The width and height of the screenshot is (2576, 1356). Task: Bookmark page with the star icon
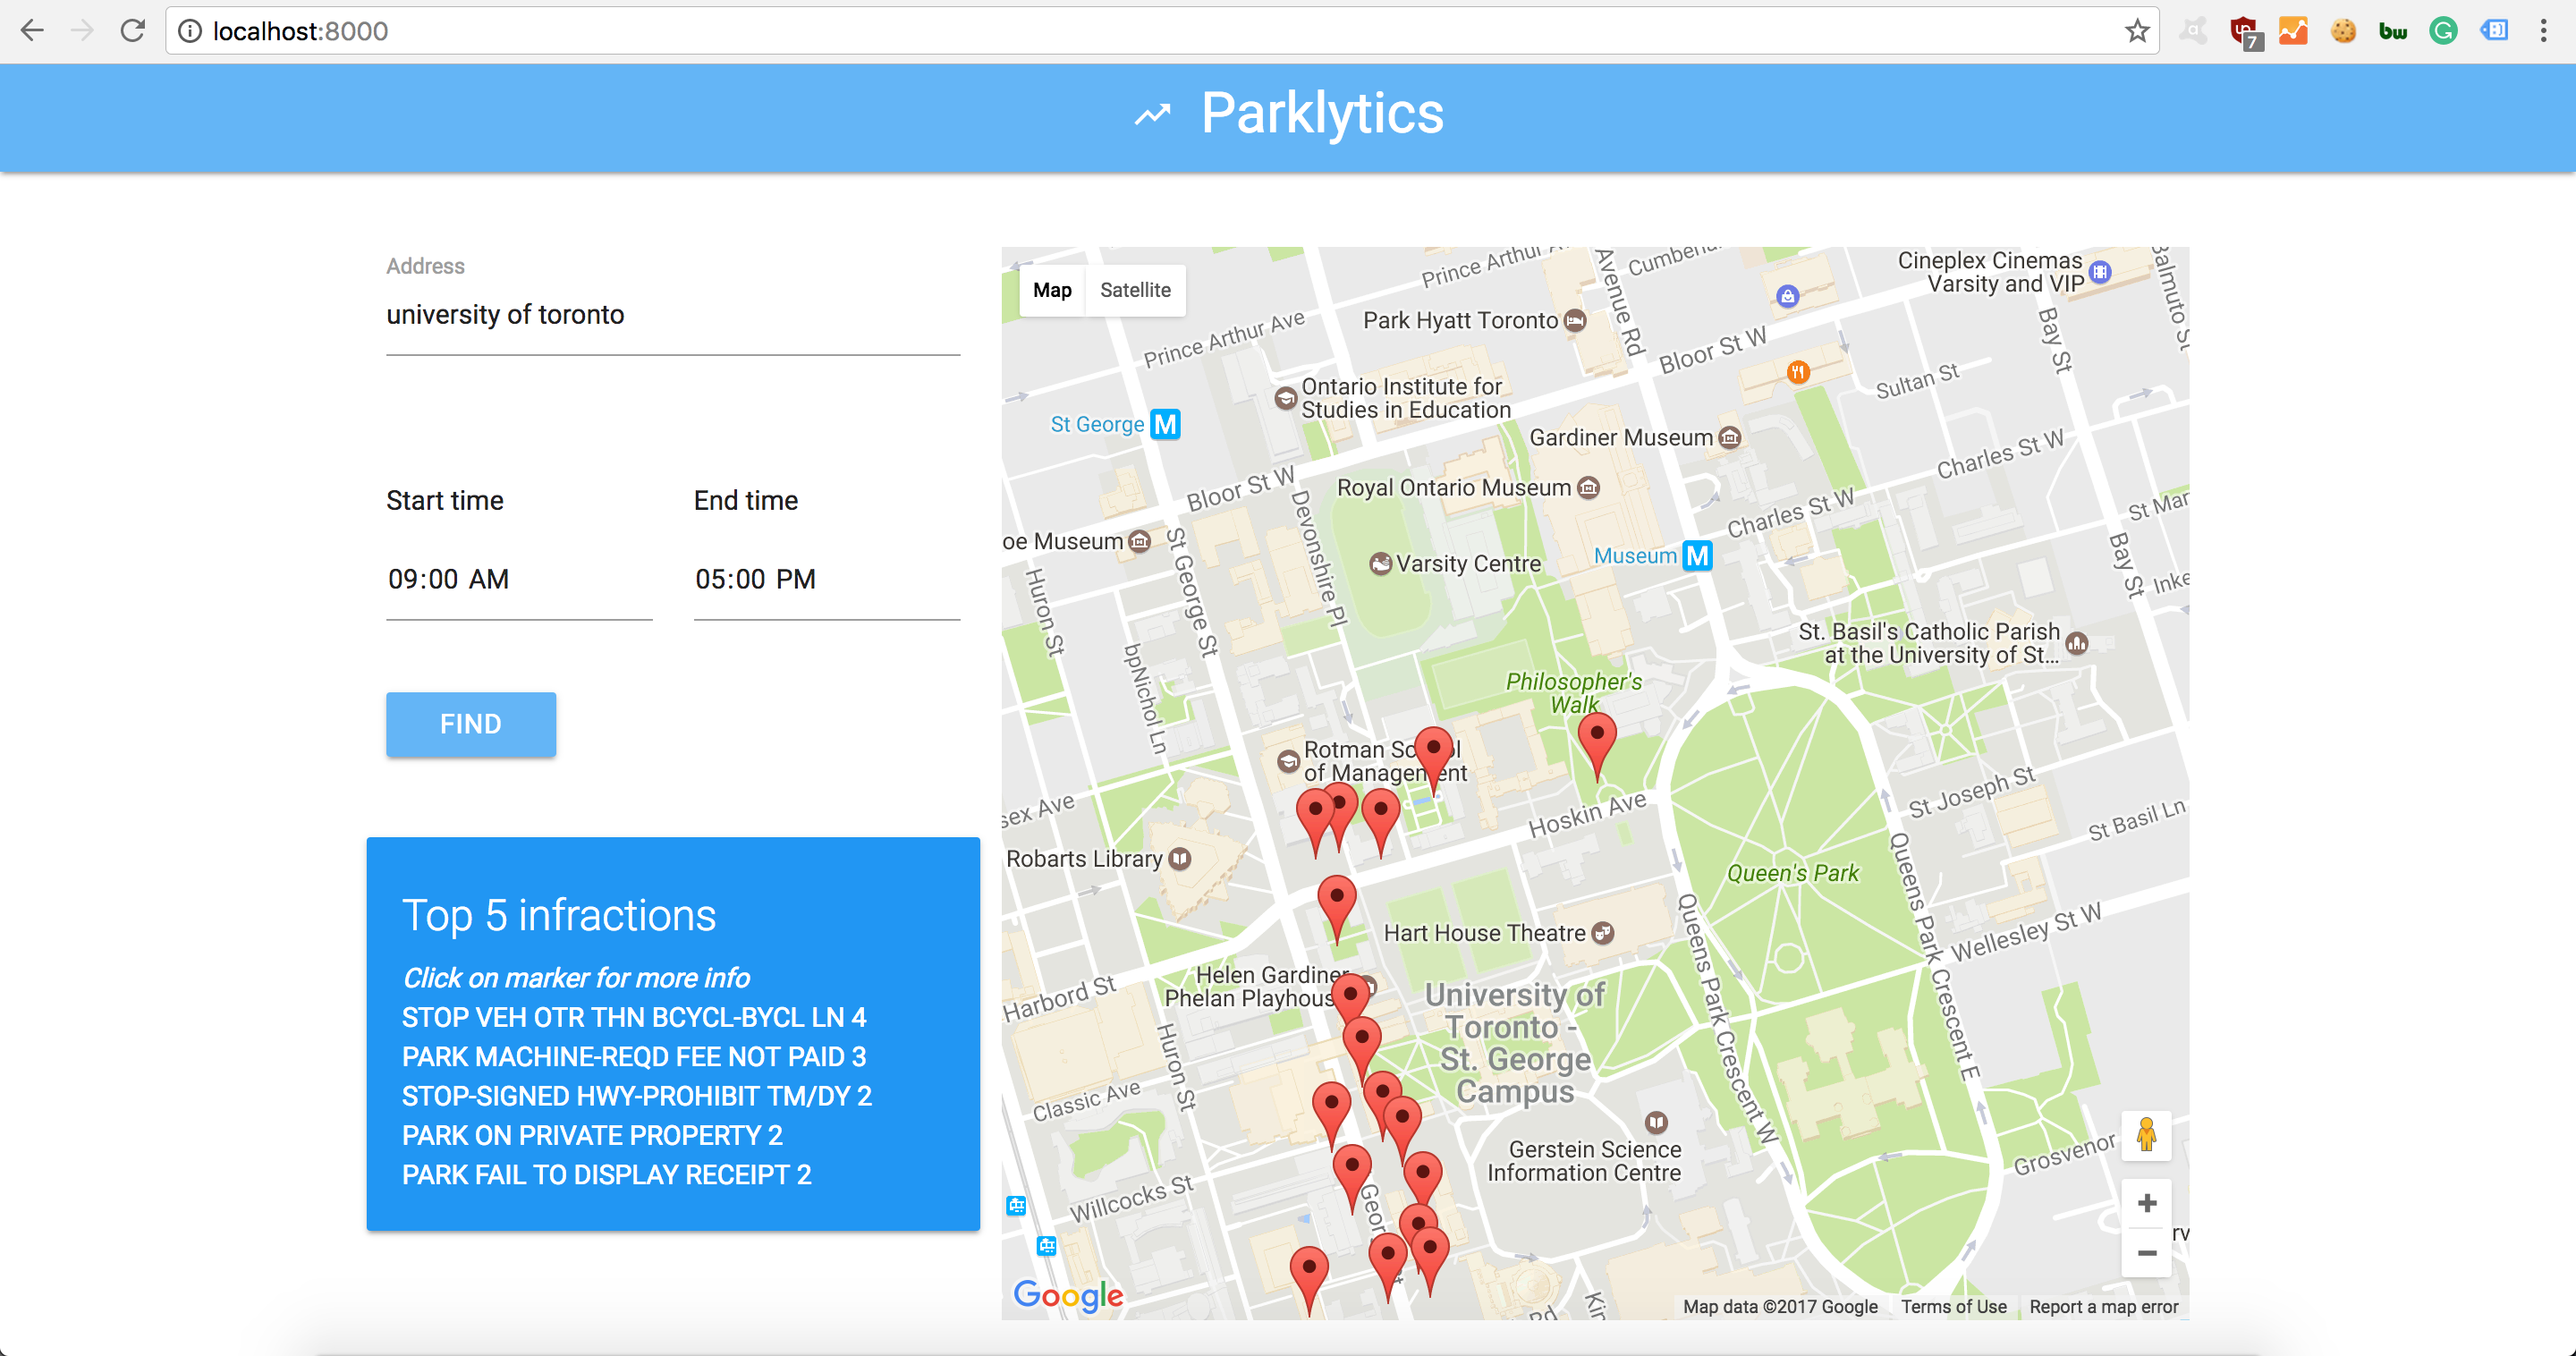pyautogui.click(x=2136, y=31)
